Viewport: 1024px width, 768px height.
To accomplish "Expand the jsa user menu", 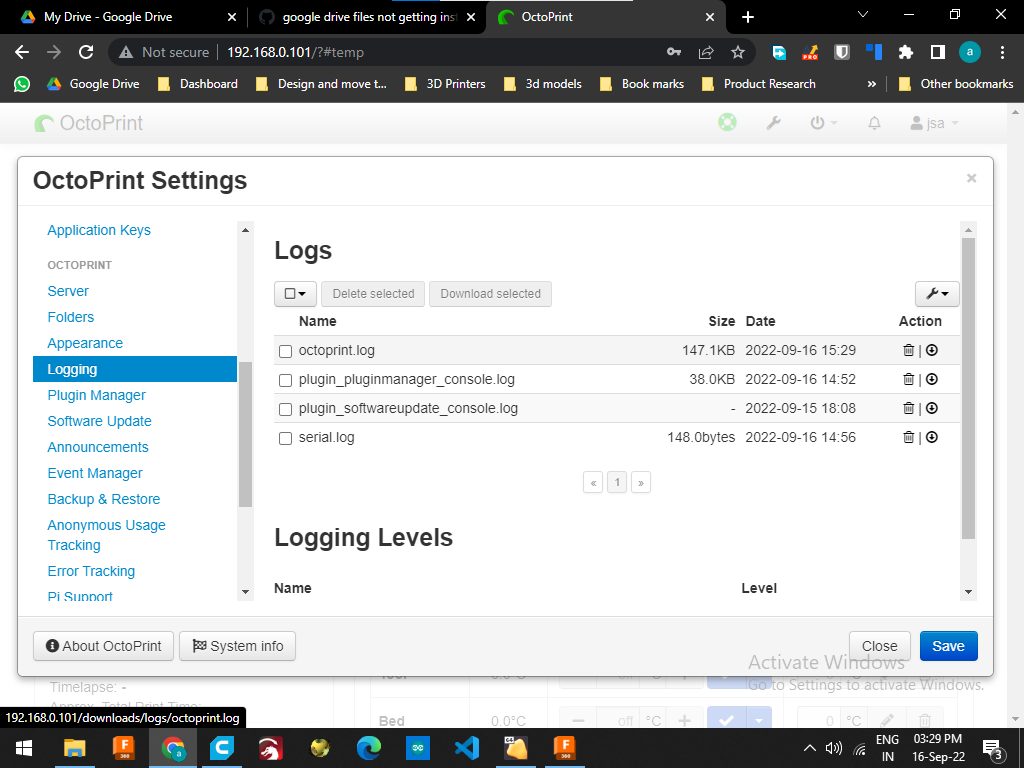I will coord(935,122).
